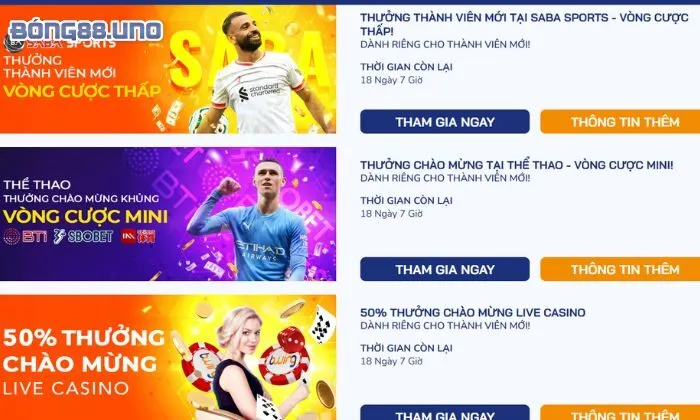Click Tham Gia Ngay for Saba Sports promotion
The height and width of the screenshot is (420, 700).
445,121
